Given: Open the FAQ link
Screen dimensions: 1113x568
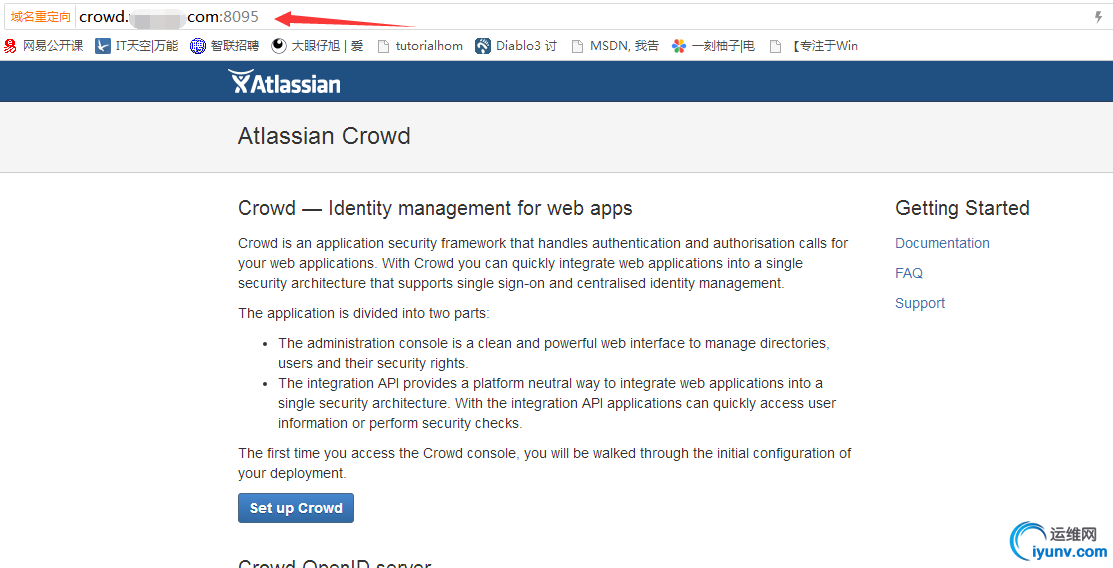Looking at the screenshot, I should click(909, 273).
